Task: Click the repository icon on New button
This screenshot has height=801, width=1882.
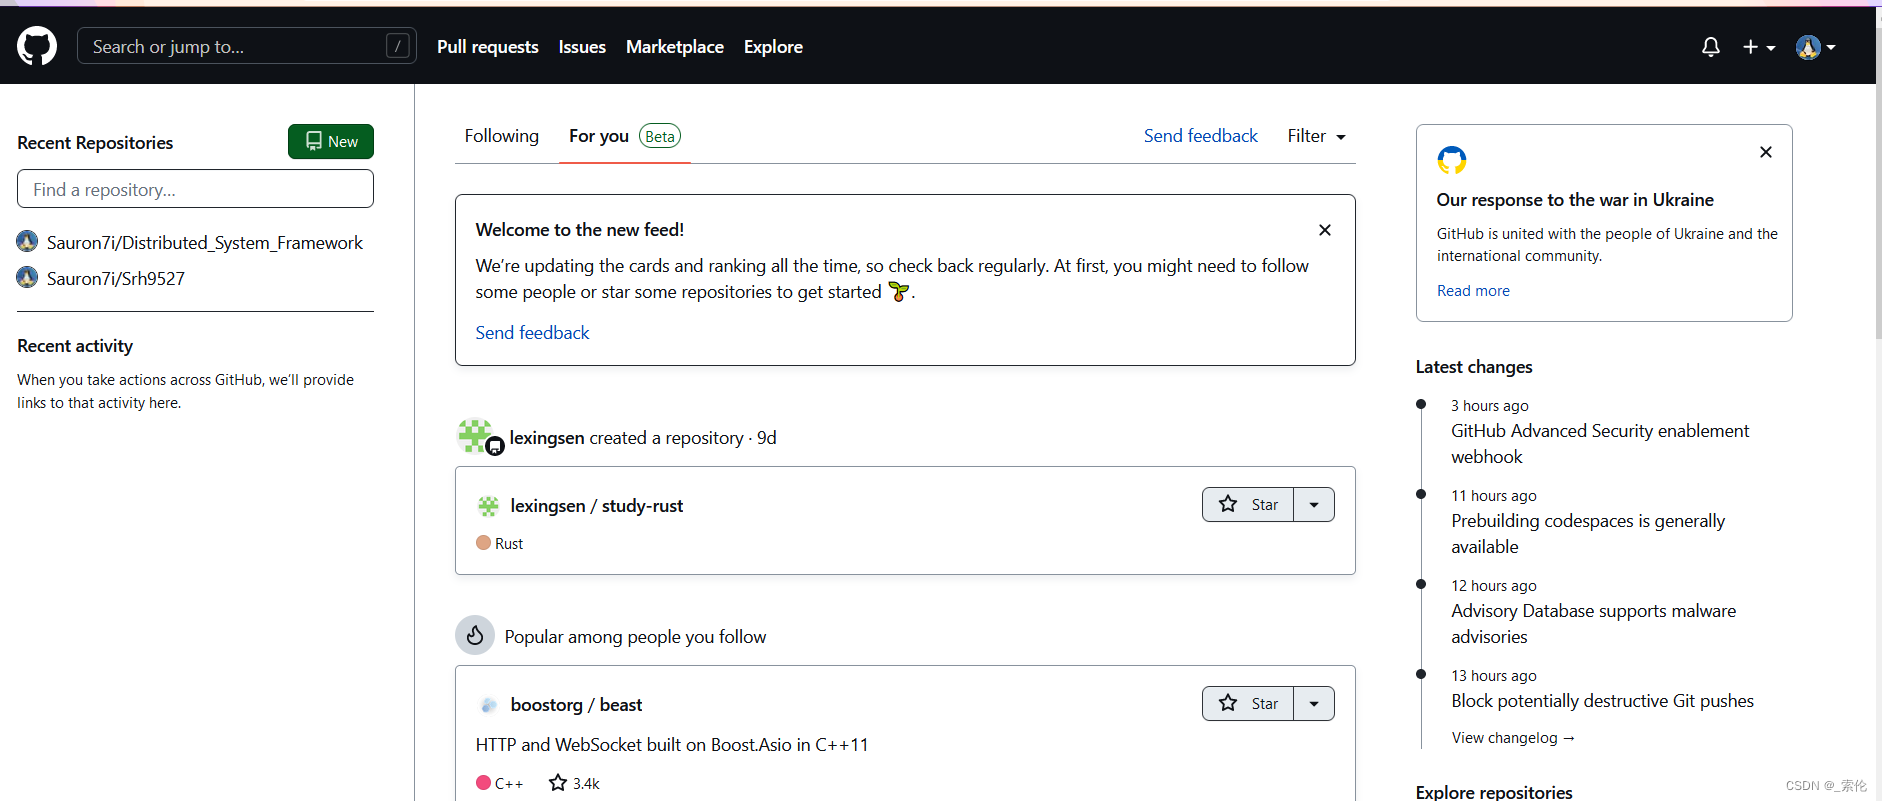Action: (314, 142)
